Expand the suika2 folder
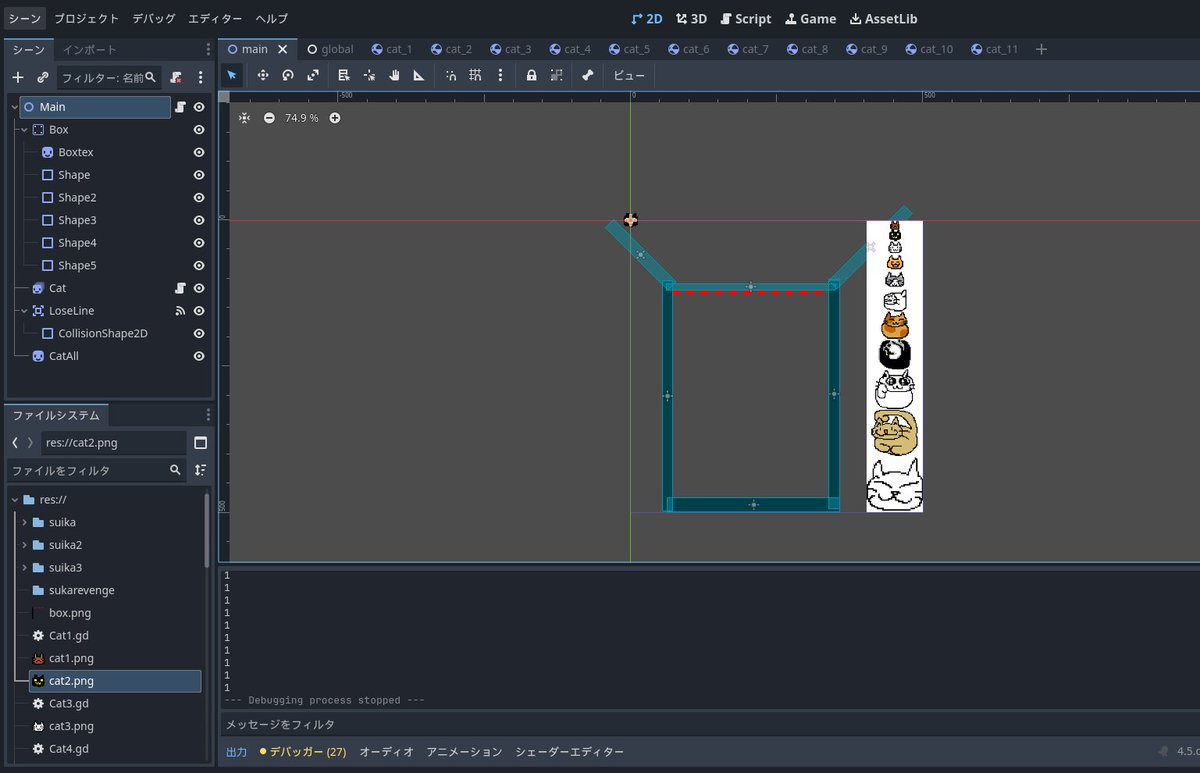The image size is (1200, 773). (x=24, y=545)
